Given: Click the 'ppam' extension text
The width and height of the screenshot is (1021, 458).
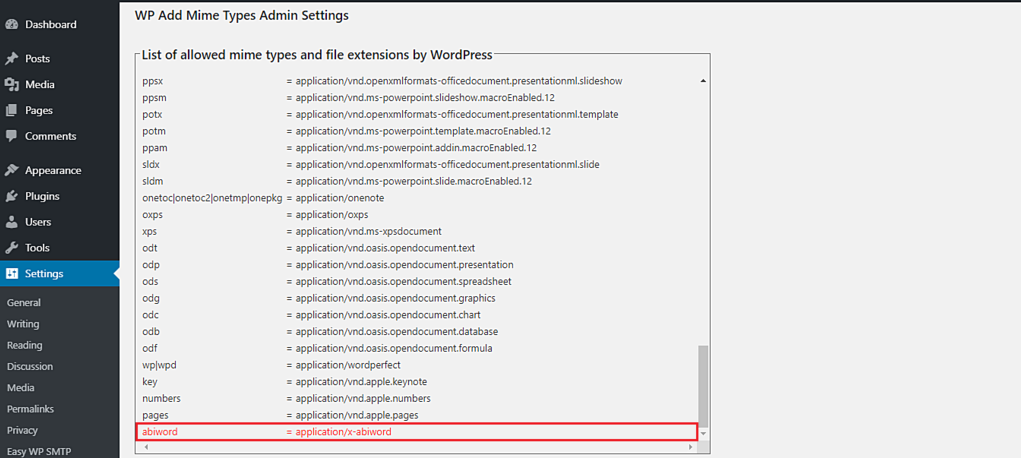Looking at the screenshot, I should 155,148.
